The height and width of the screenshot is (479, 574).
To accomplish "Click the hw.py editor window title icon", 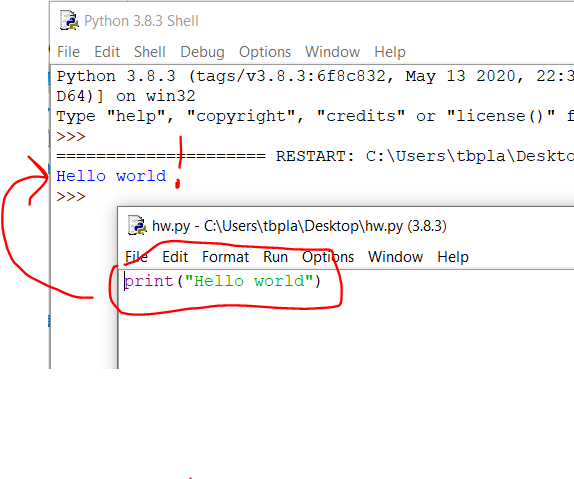I will 137,225.
